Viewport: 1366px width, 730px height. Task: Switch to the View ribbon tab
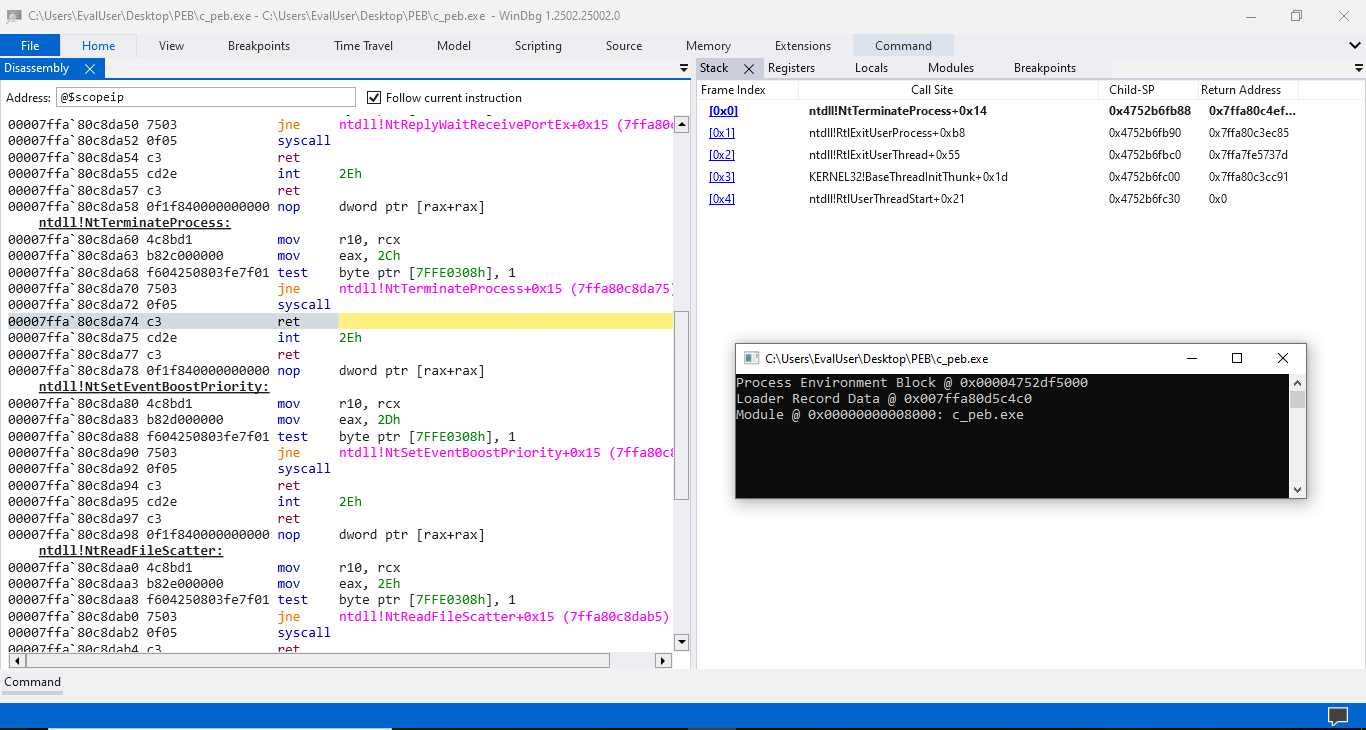171,46
